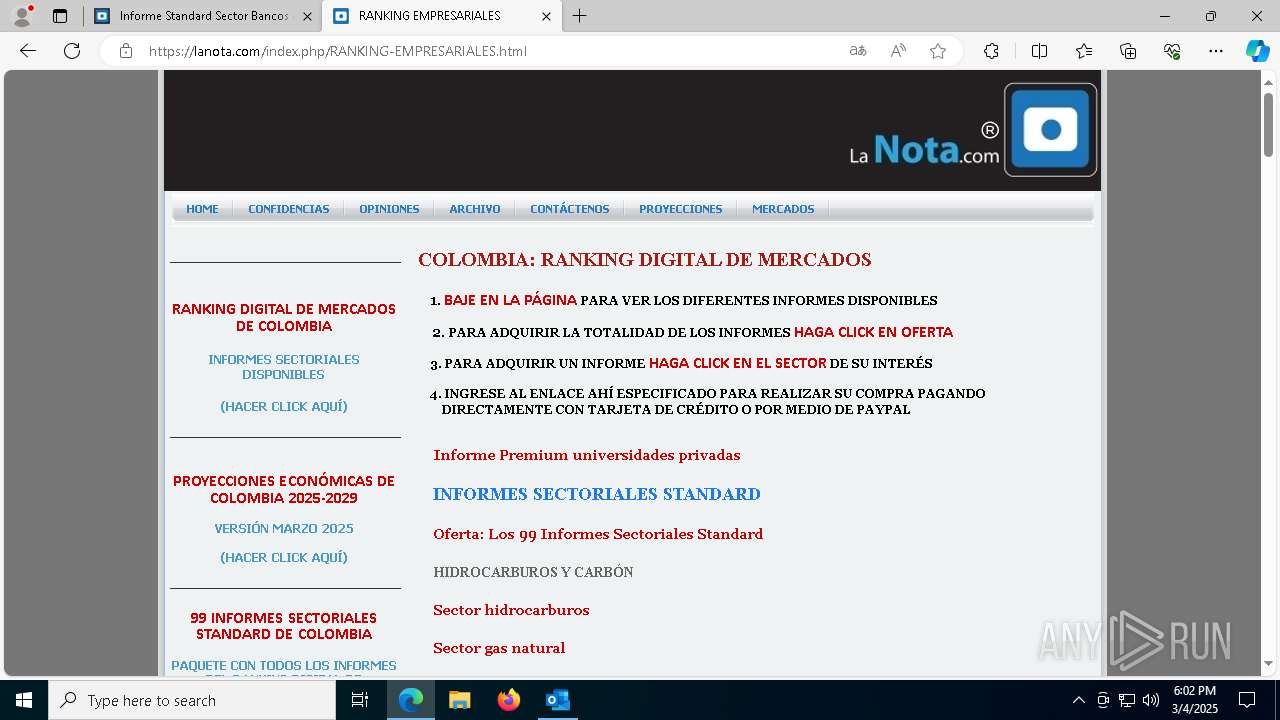Click INFORMES SECTORIALES STANDARD heading
This screenshot has height=720, width=1280.
click(597, 494)
